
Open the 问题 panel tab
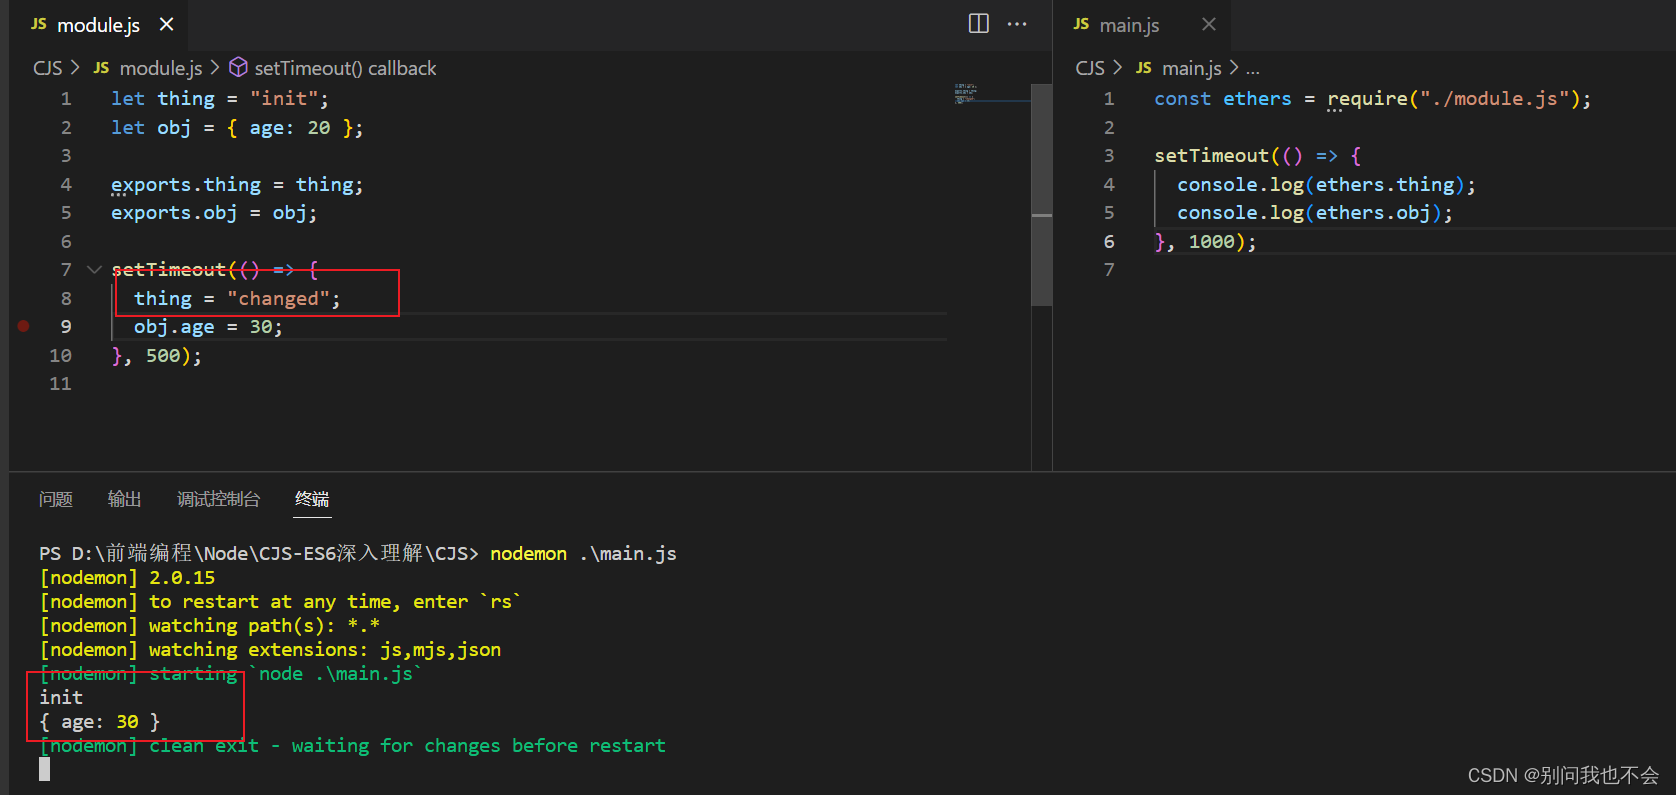[x=56, y=499]
